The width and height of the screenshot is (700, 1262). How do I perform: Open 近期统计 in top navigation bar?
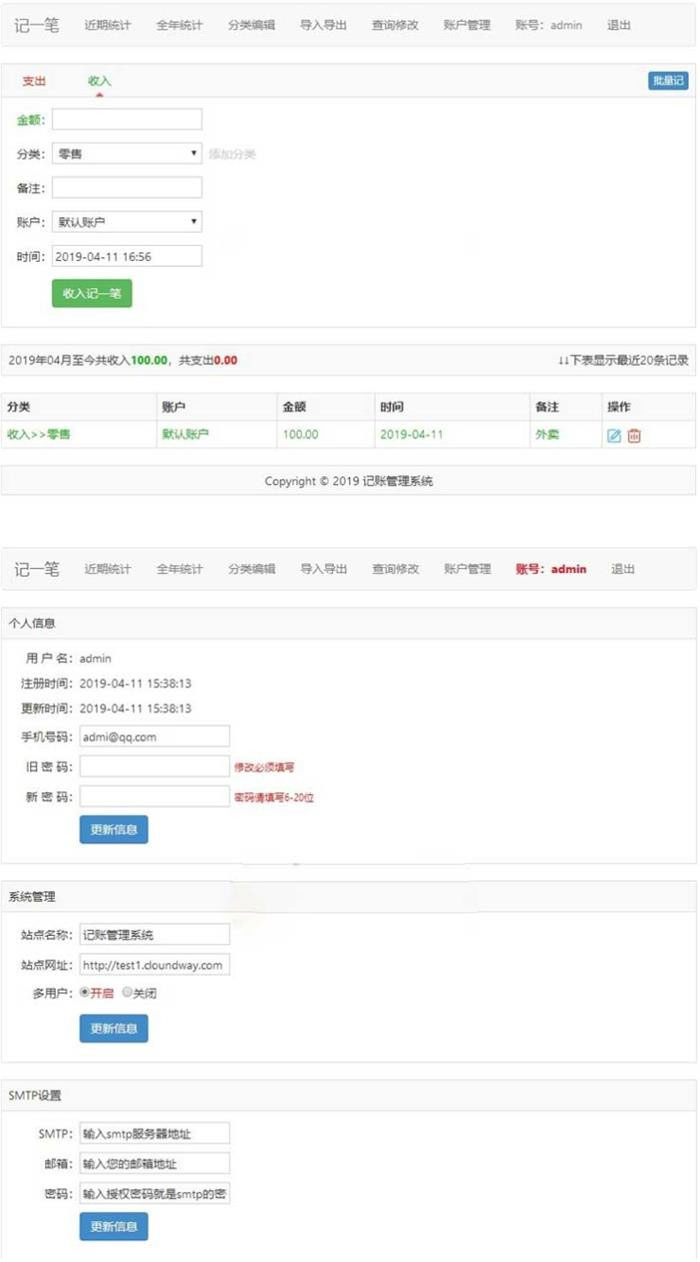click(107, 24)
